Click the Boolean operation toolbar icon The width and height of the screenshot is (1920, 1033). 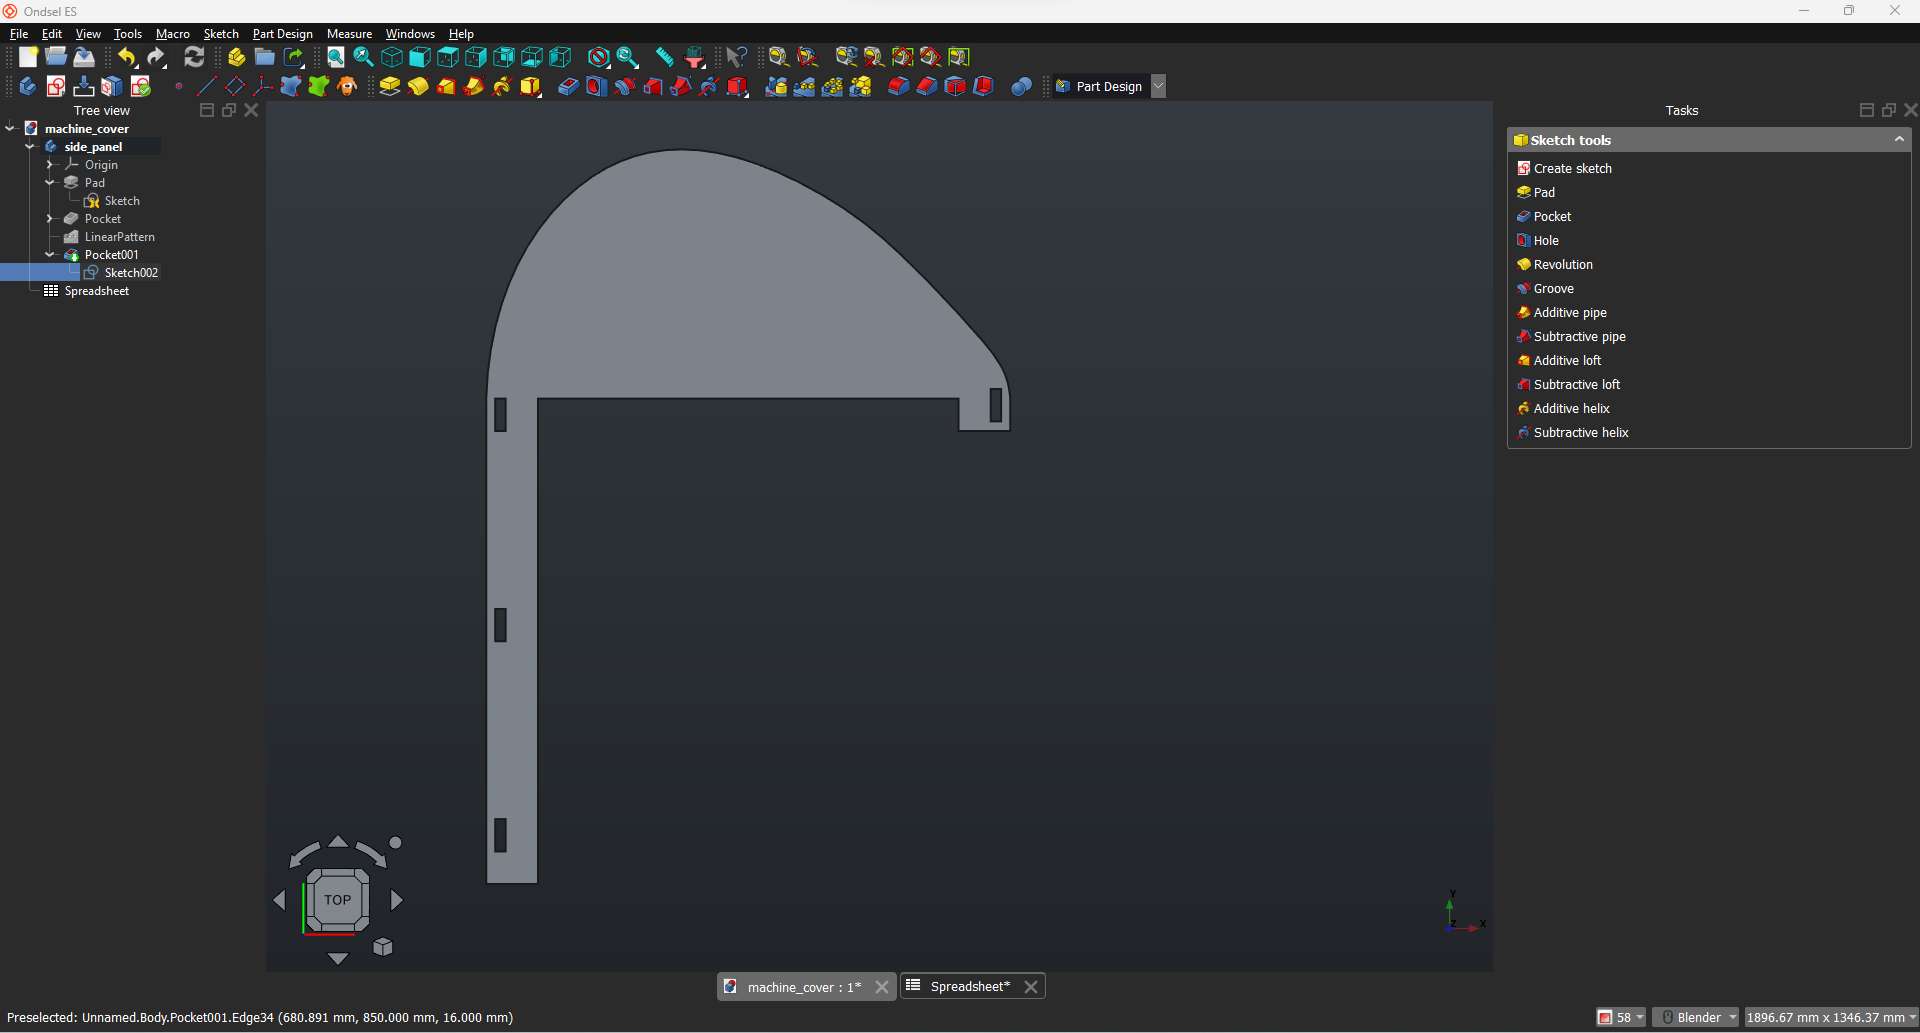pos(1021,87)
